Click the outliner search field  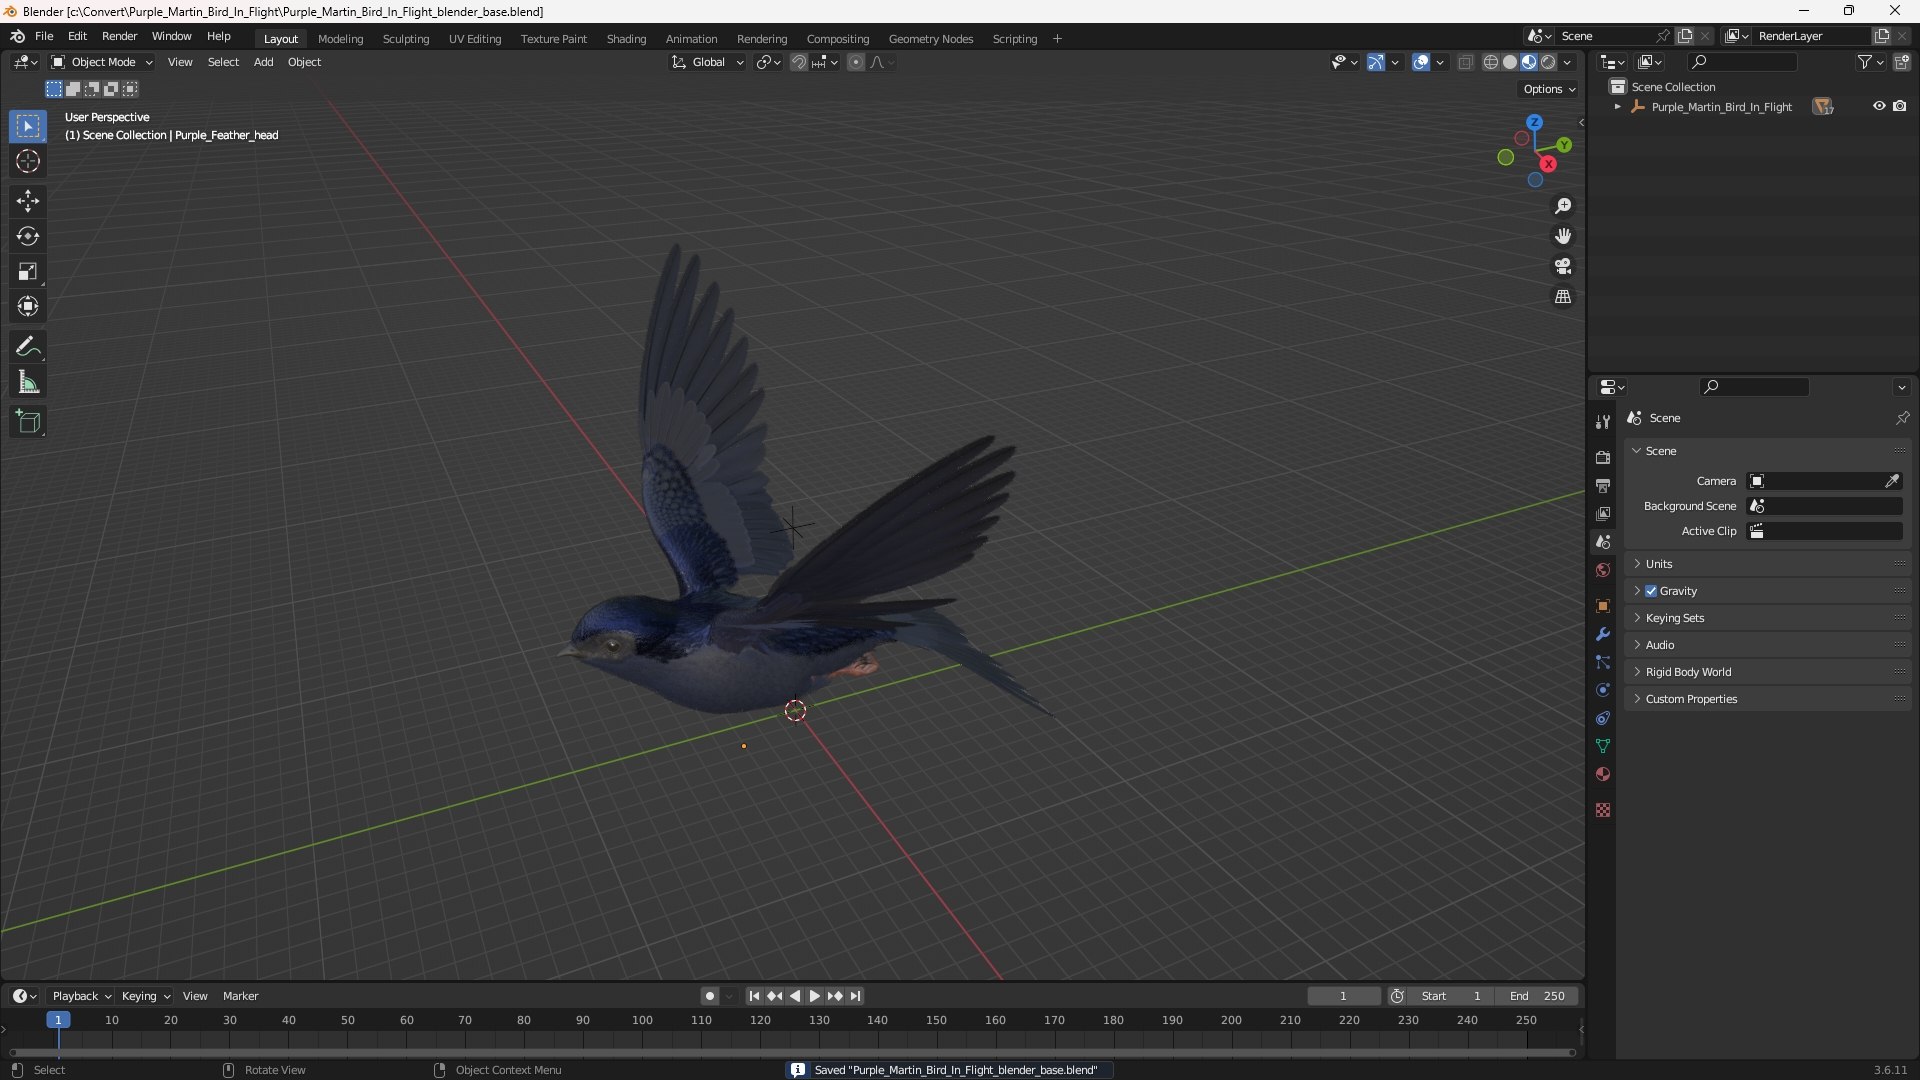pyautogui.click(x=1741, y=62)
